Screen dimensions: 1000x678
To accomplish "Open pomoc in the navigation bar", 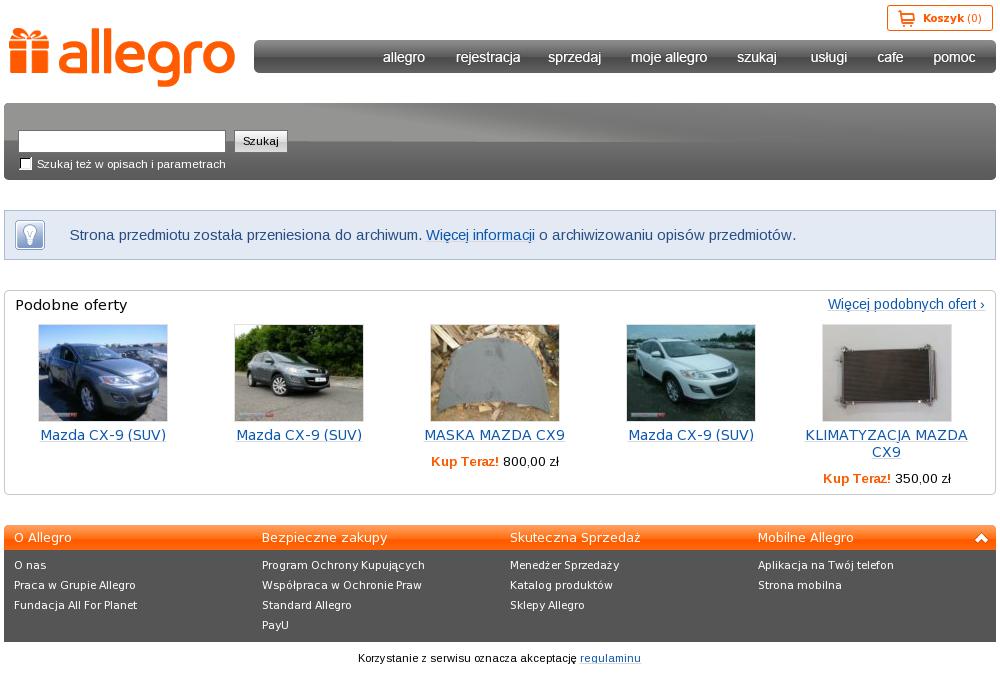I will [954, 57].
